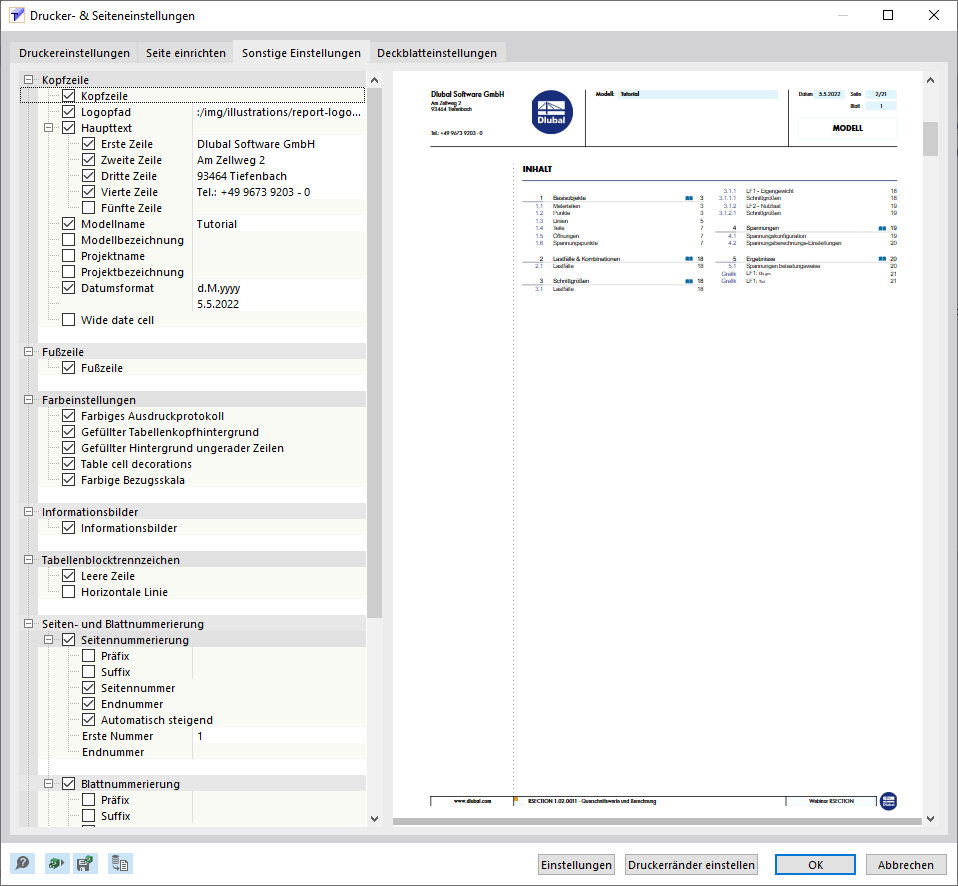Check the Horizontale Linie option
Image resolution: width=958 pixels, height=886 pixels.
click(x=68, y=592)
